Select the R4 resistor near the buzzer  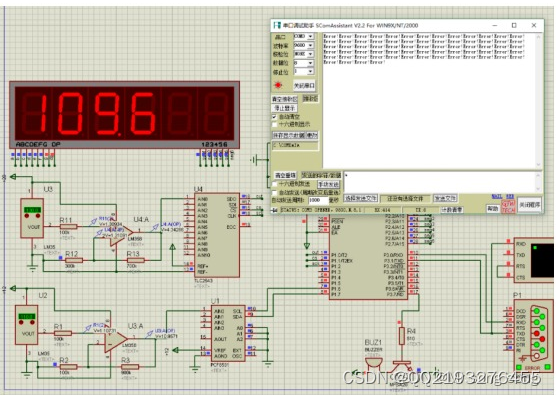coord(401,335)
